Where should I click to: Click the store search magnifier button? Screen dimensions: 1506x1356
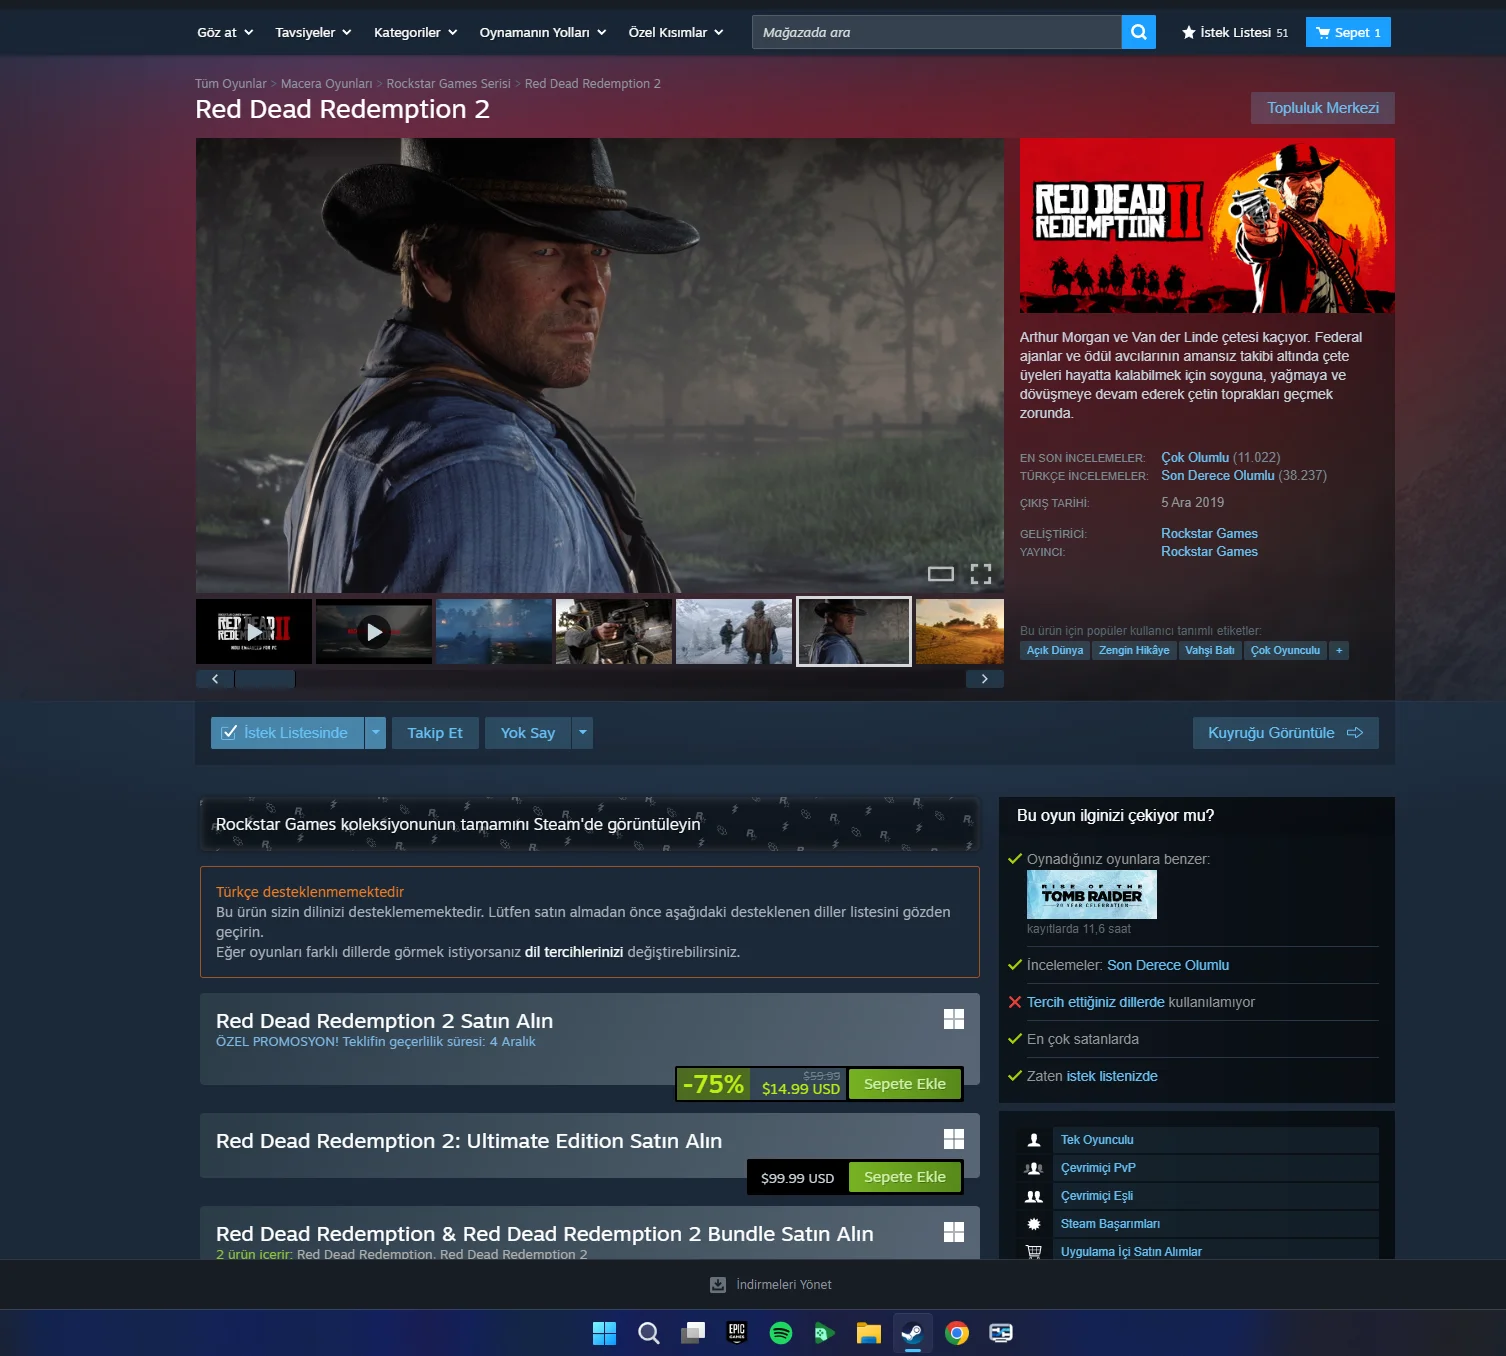pyautogui.click(x=1138, y=32)
